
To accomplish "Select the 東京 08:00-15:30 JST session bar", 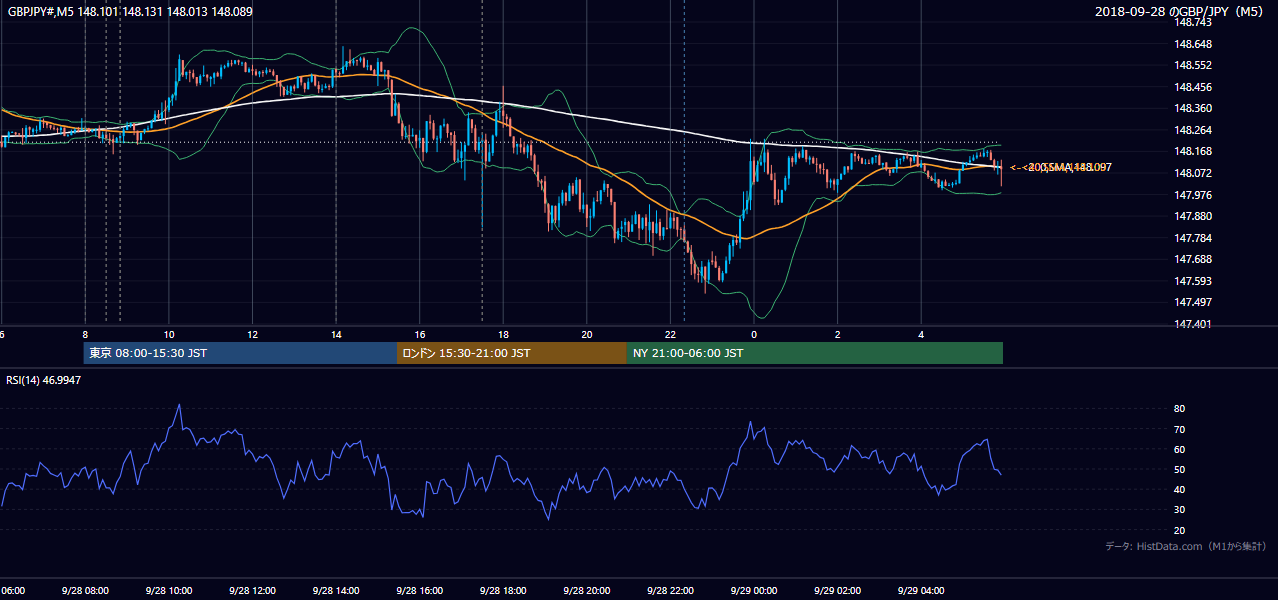I will (x=240, y=353).
